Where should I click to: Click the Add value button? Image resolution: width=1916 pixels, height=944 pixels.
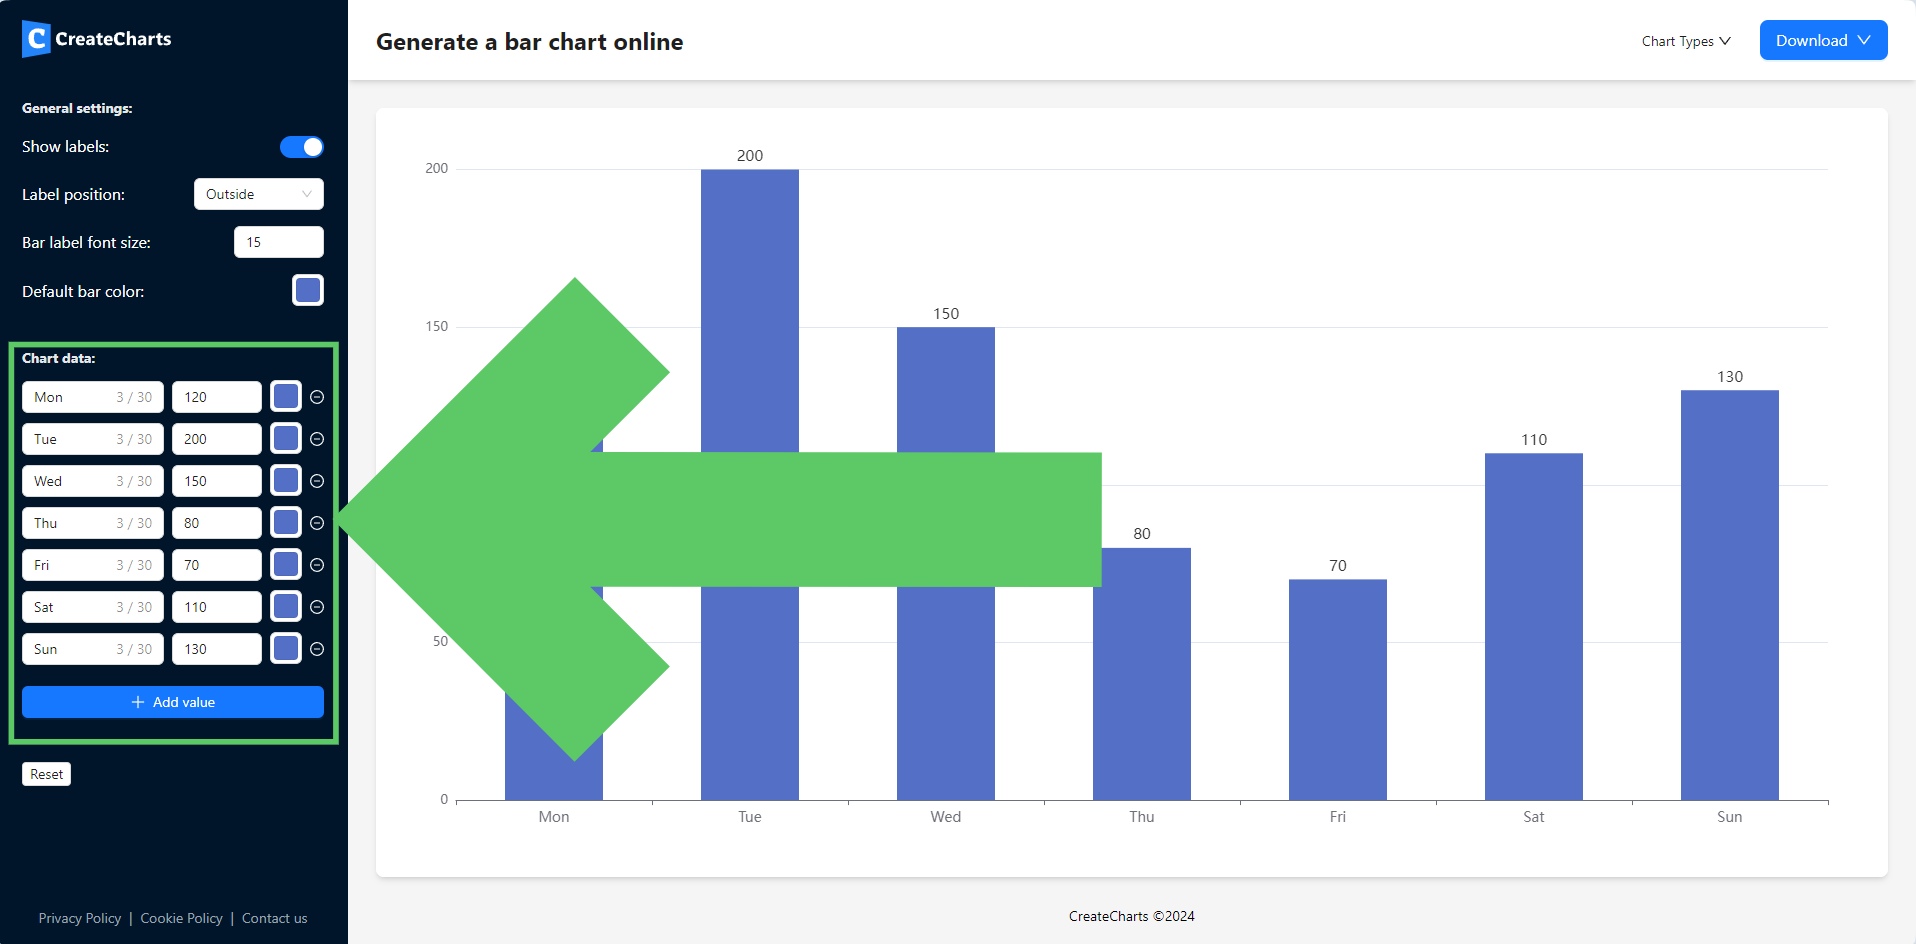pyautogui.click(x=172, y=702)
